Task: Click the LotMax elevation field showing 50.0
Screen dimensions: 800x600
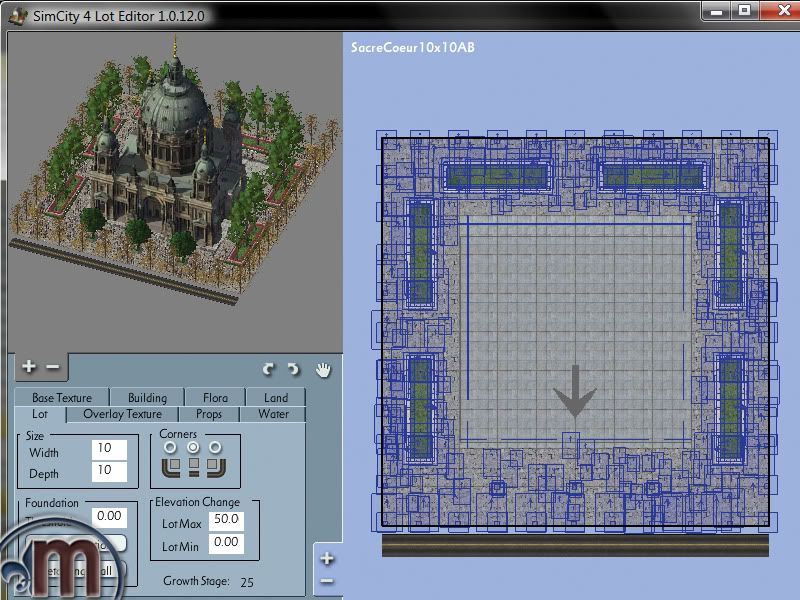Action: pos(226,520)
